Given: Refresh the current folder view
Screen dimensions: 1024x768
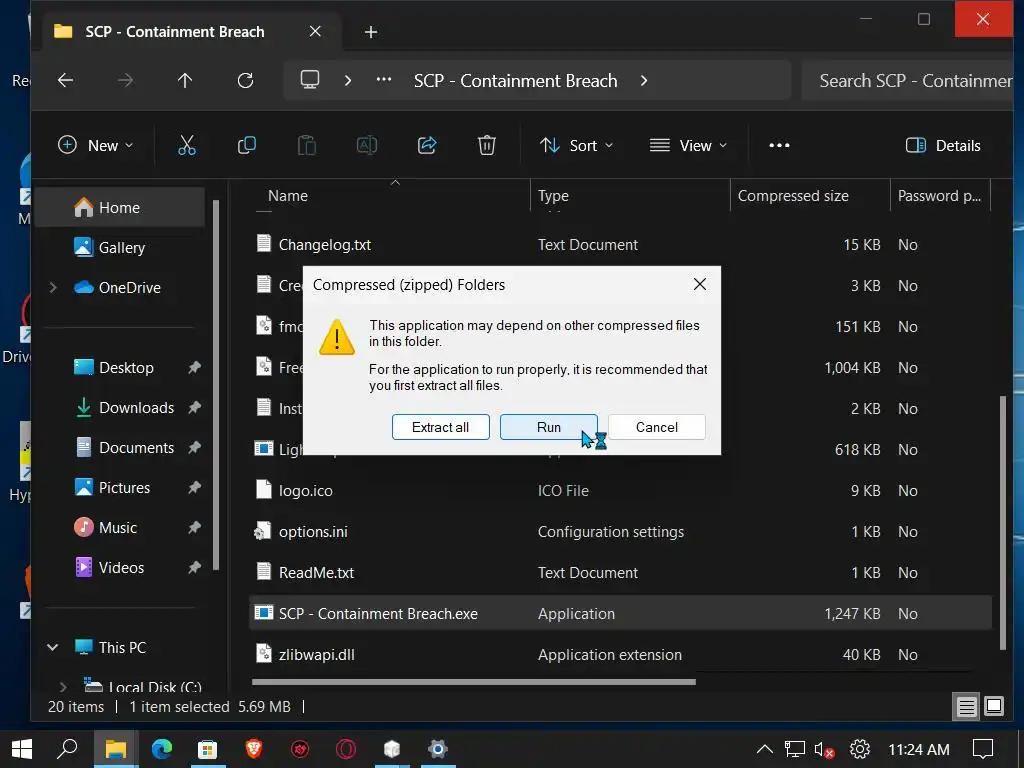Looking at the screenshot, I should 246,80.
